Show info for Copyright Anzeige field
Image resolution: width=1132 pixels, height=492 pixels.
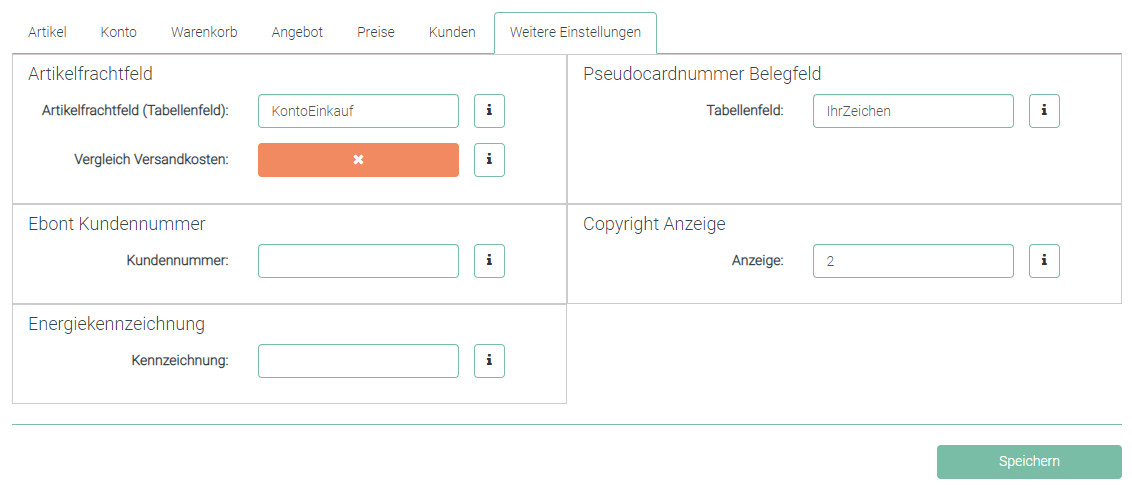[1044, 261]
